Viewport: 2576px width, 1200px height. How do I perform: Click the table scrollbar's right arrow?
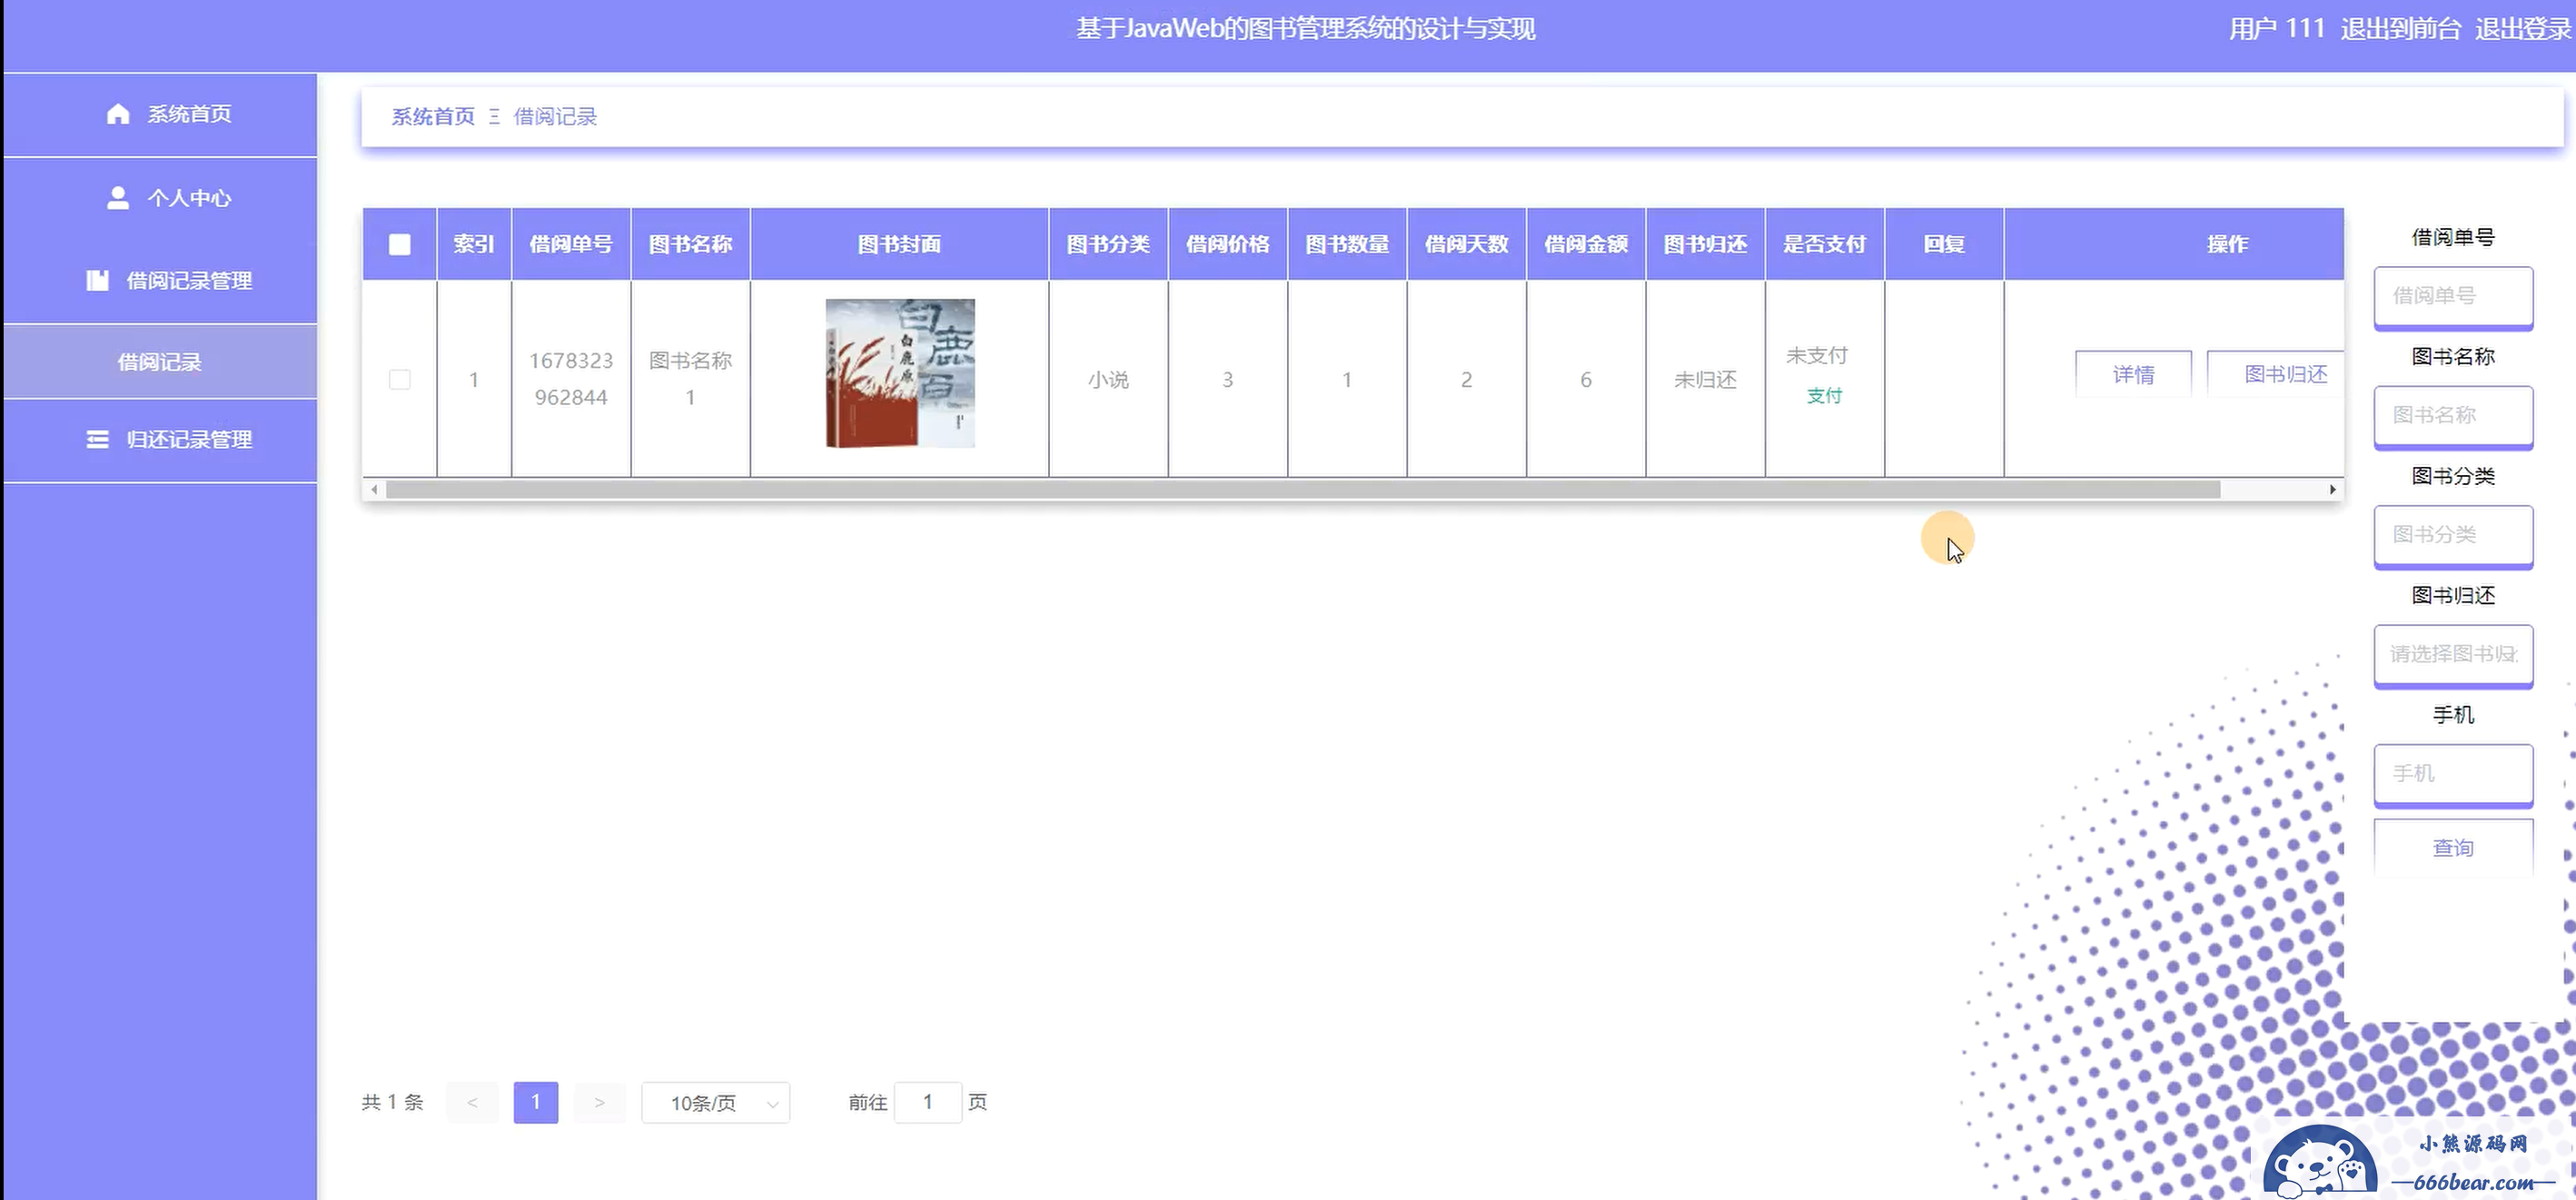tap(2332, 490)
